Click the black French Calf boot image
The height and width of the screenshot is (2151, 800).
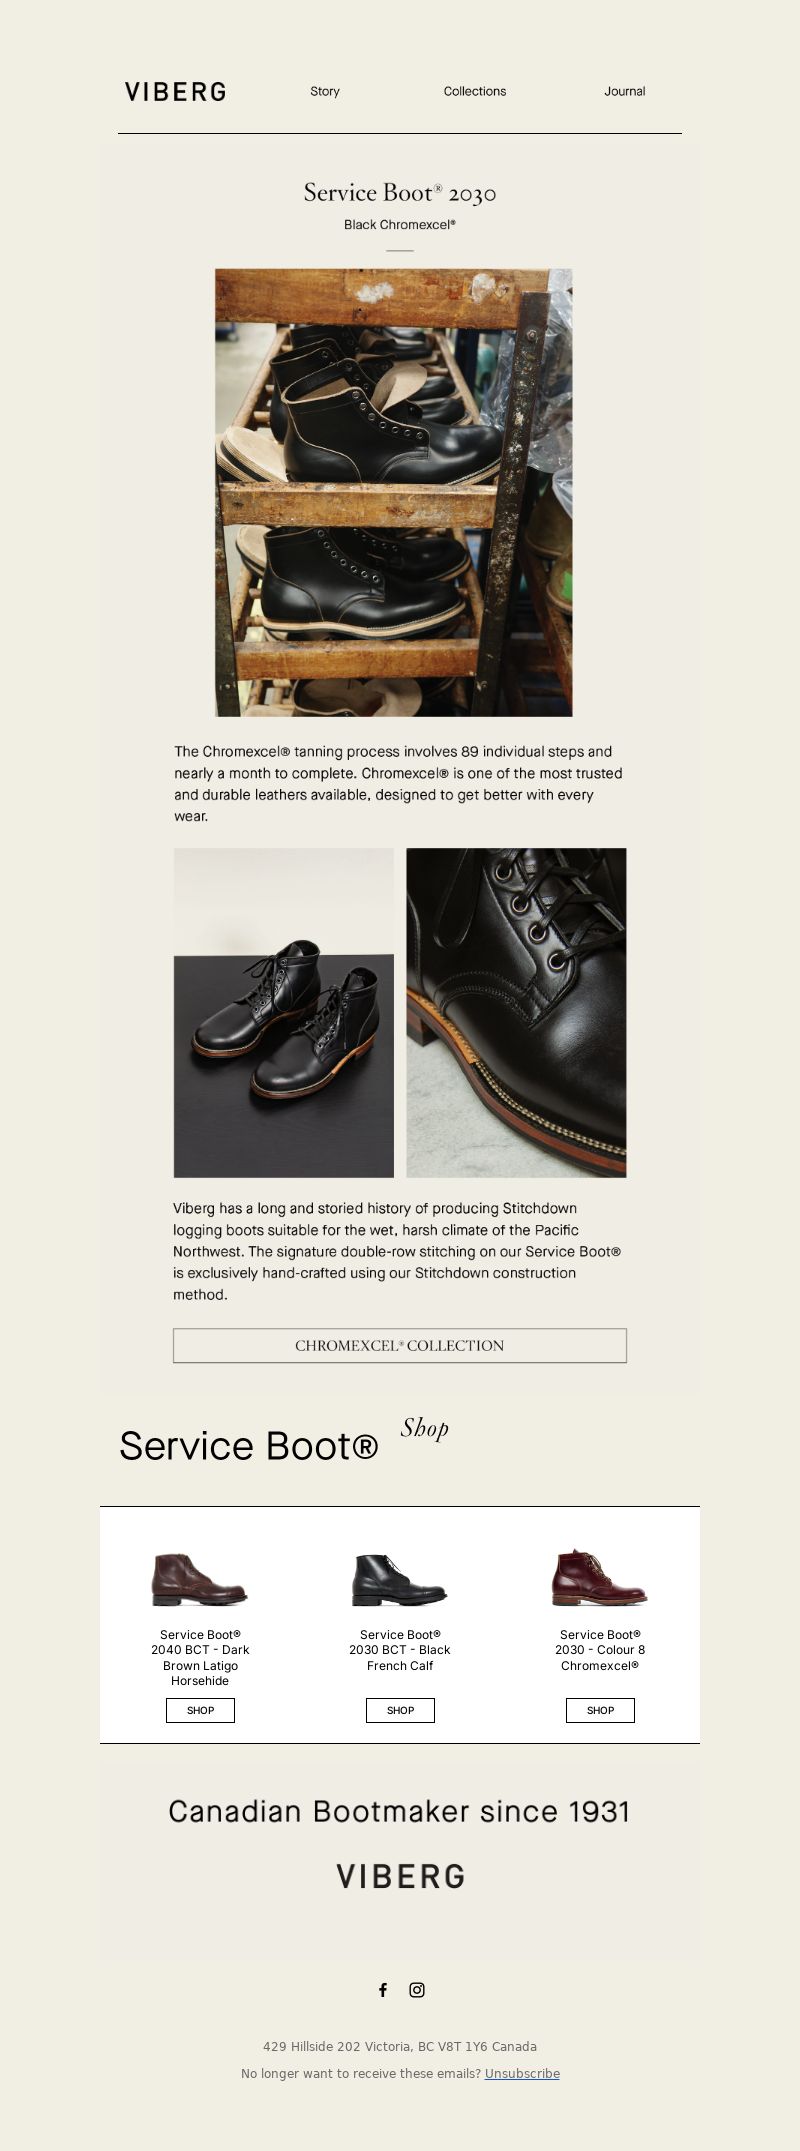400,1578
